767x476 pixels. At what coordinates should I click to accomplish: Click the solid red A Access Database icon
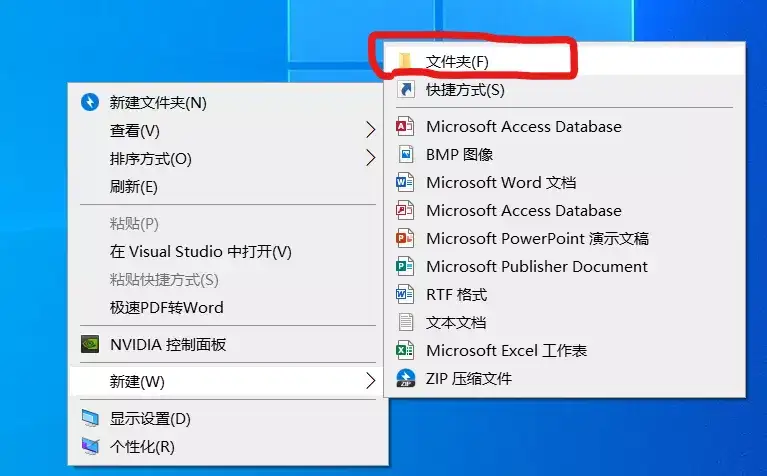405,126
